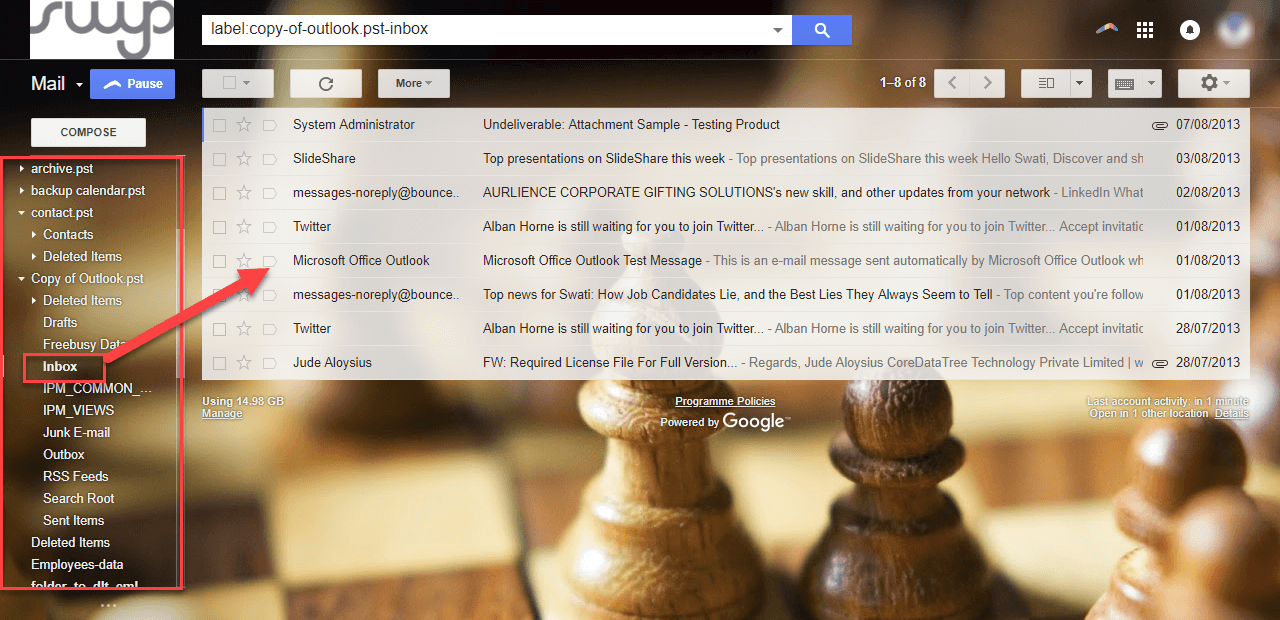The height and width of the screenshot is (620, 1280).
Task: Tick checkbox for Twitter email dated 01/08/2013
Action: [219, 227]
